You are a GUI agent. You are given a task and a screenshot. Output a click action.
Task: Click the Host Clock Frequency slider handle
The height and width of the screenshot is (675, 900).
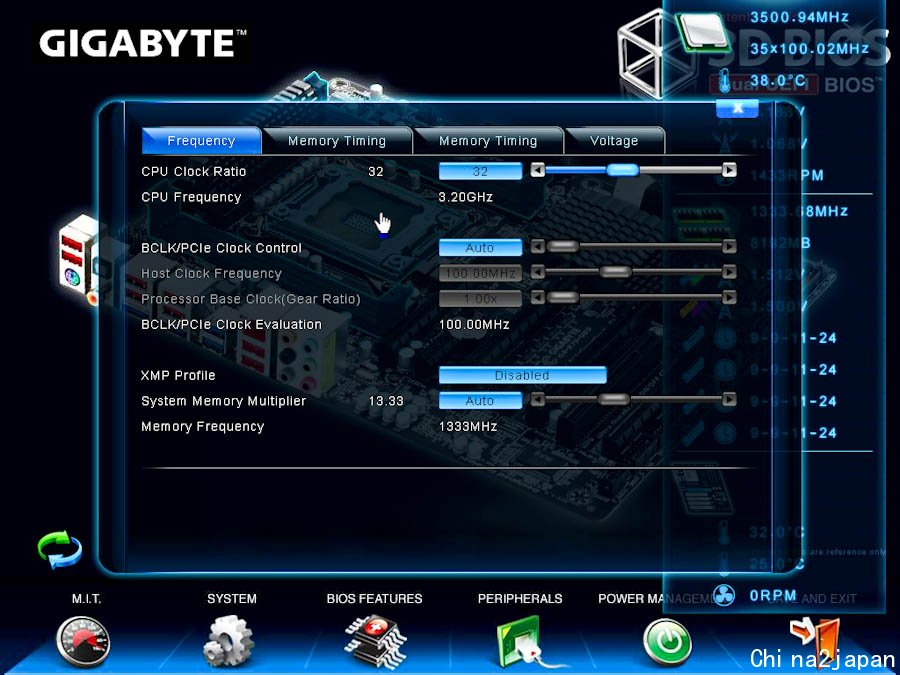(615, 272)
